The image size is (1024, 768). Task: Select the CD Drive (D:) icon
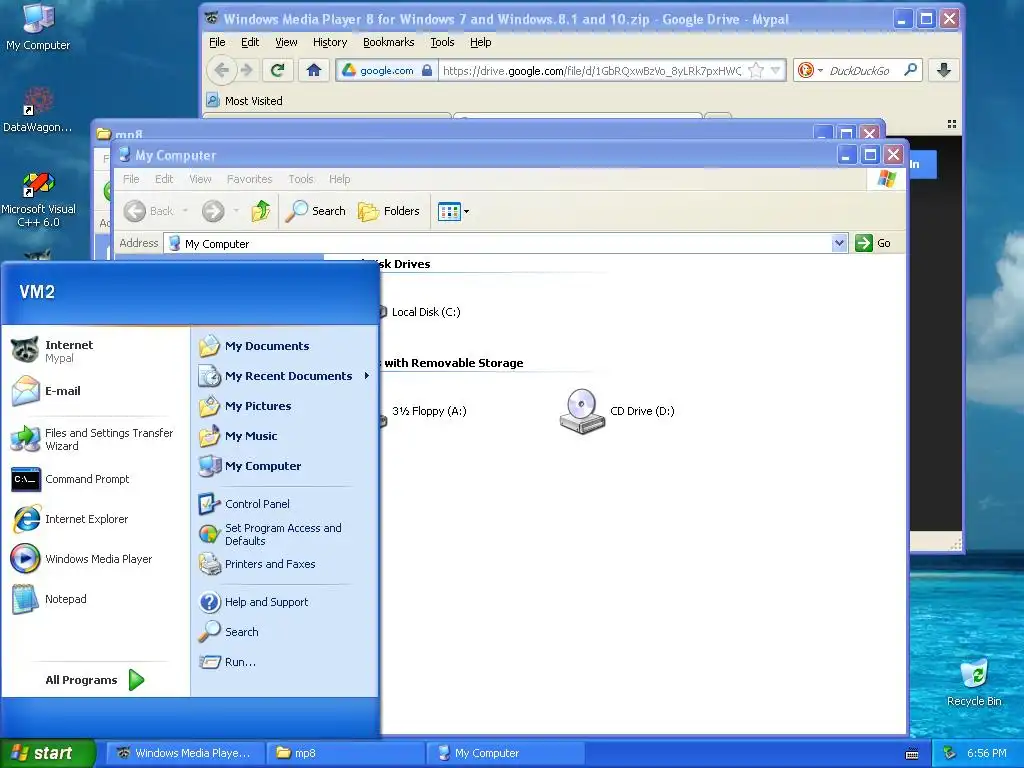pyautogui.click(x=582, y=411)
